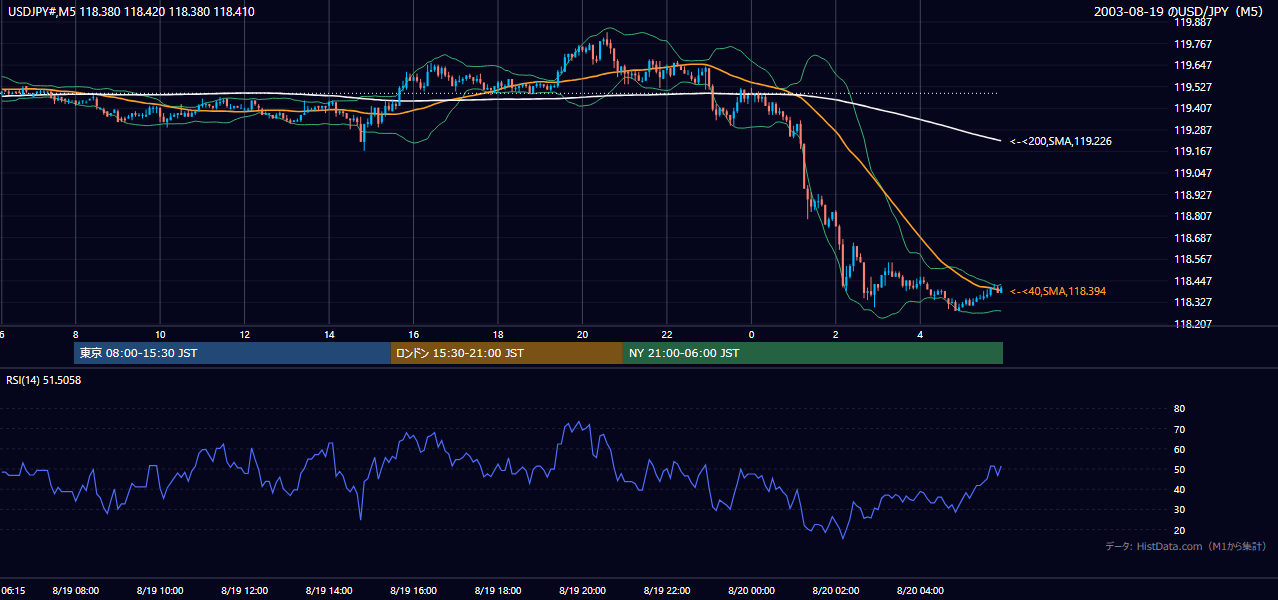Click the 8/20 00:00 date label
1278x600 pixels.
click(751, 591)
